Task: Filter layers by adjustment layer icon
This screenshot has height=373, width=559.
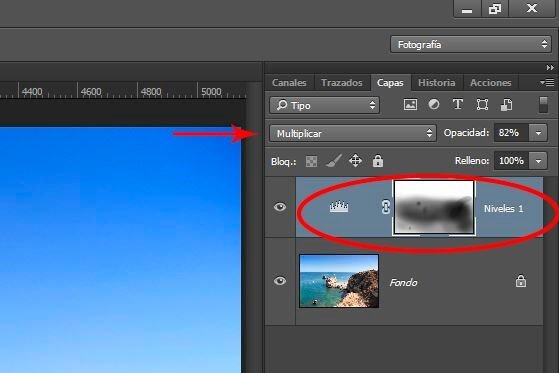Action: pyautogui.click(x=434, y=104)
